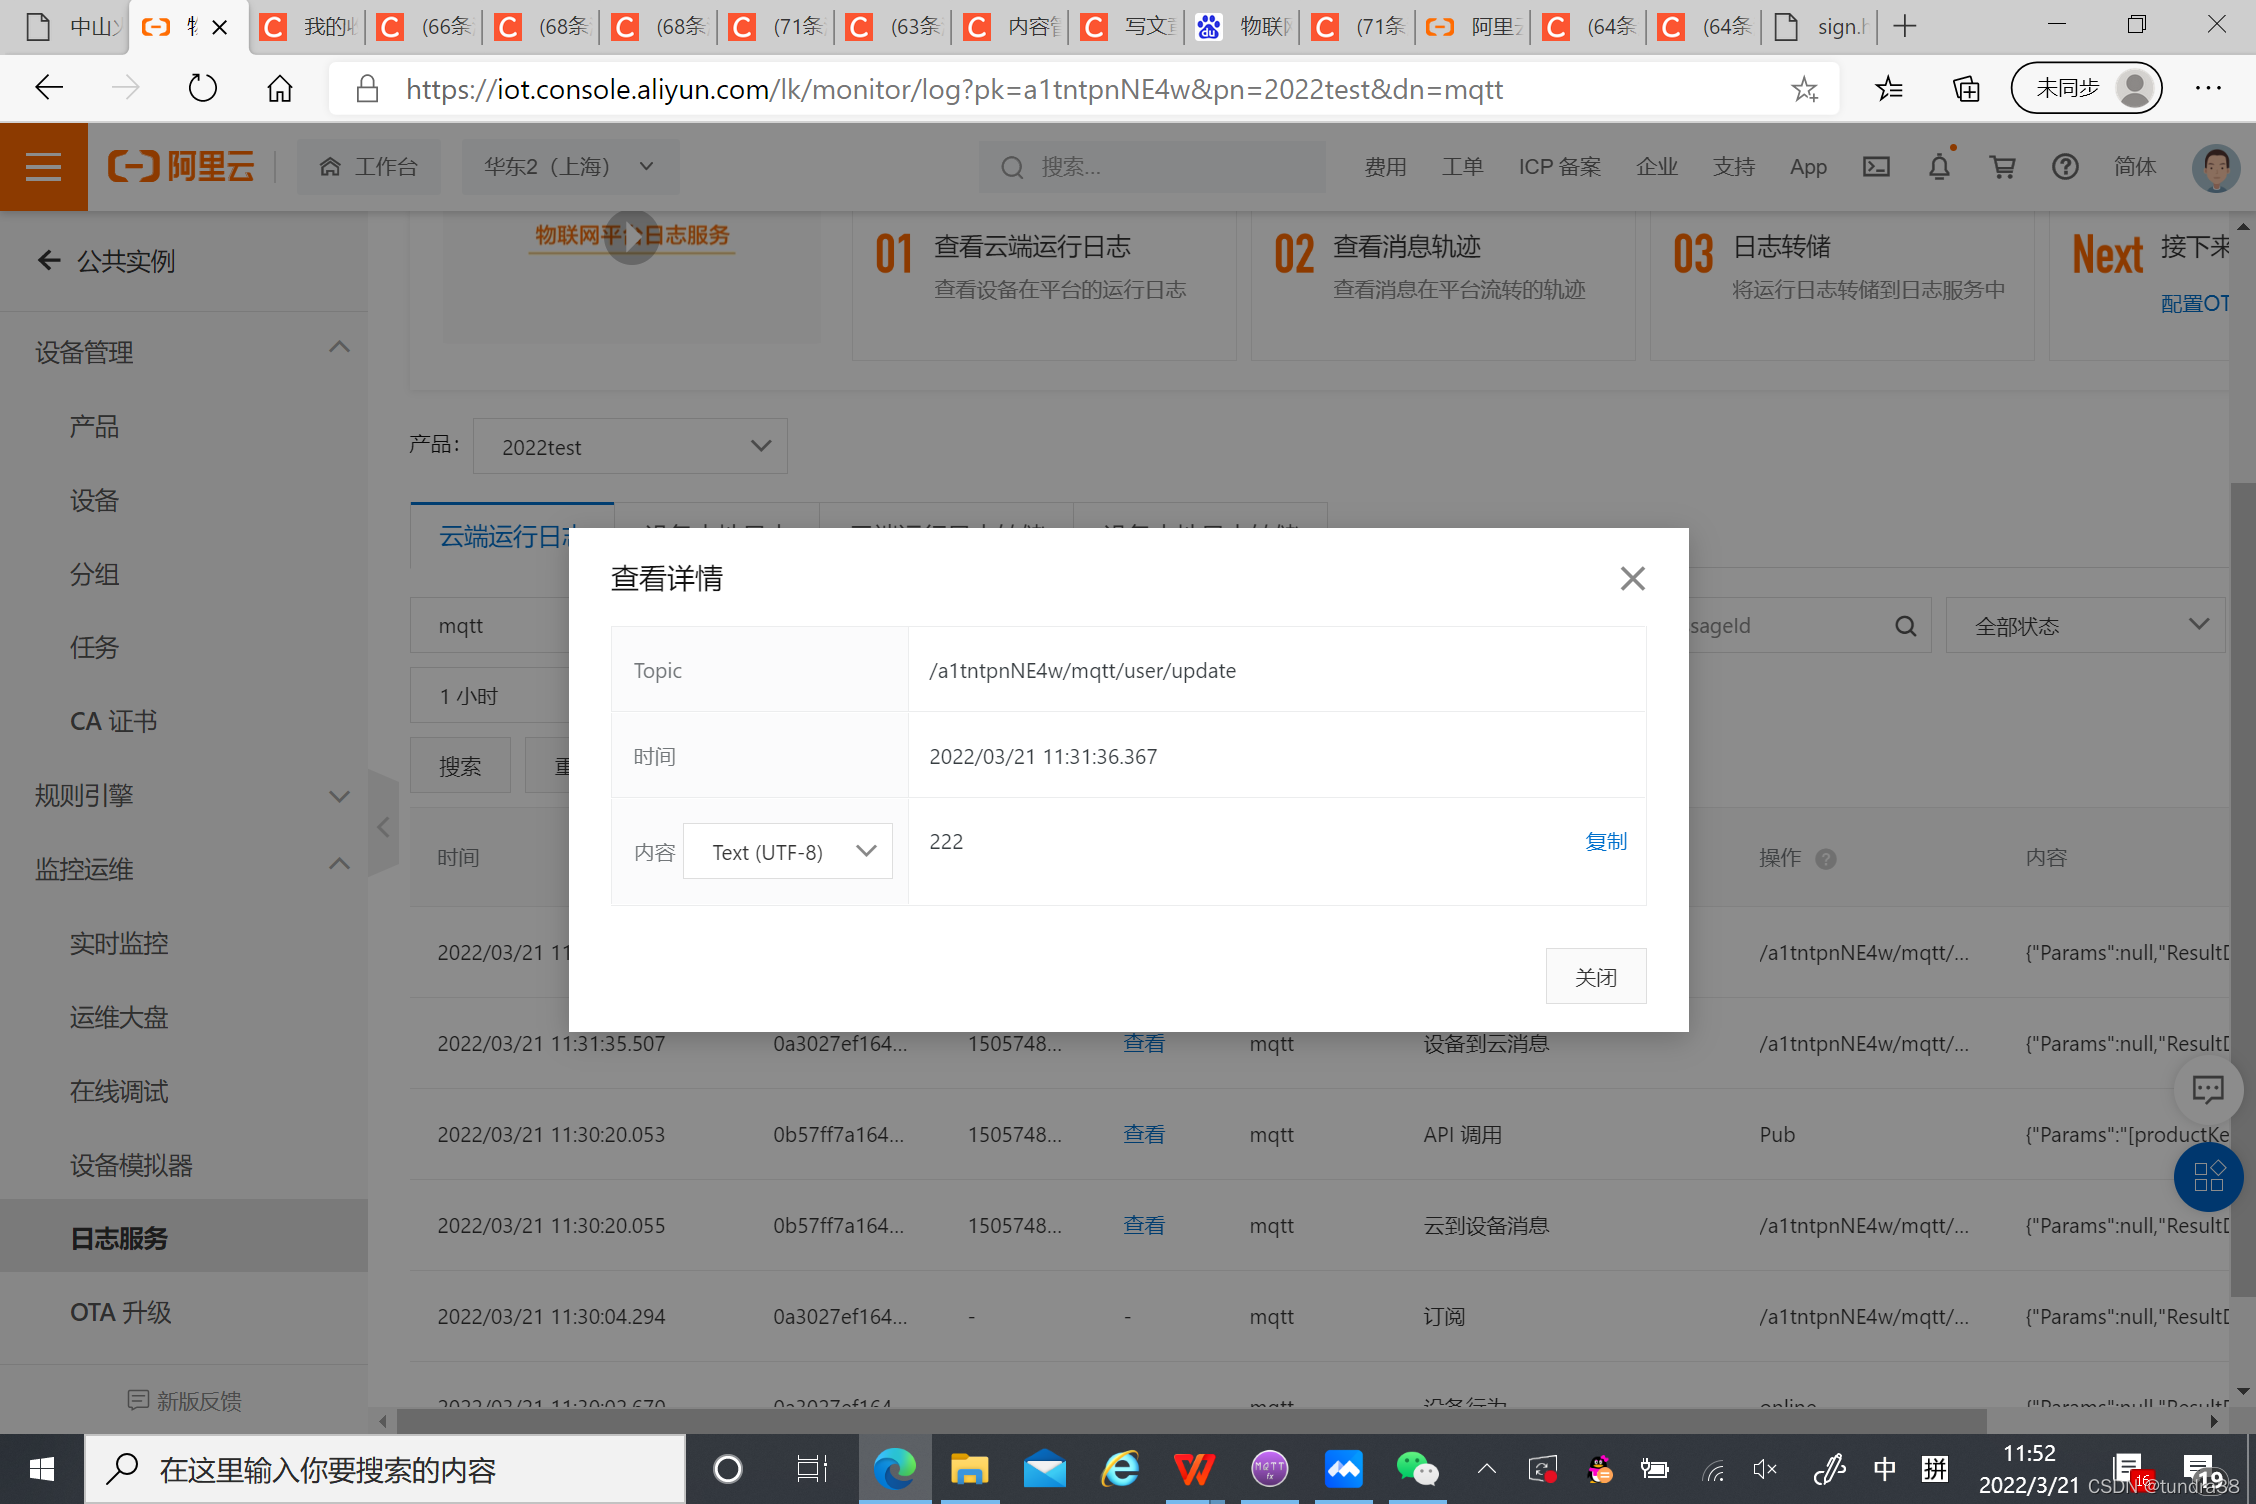The height and width of the screenshot is (1504, 2256).
Task: Open the shopping cart icon
Action: point(2002,167)
